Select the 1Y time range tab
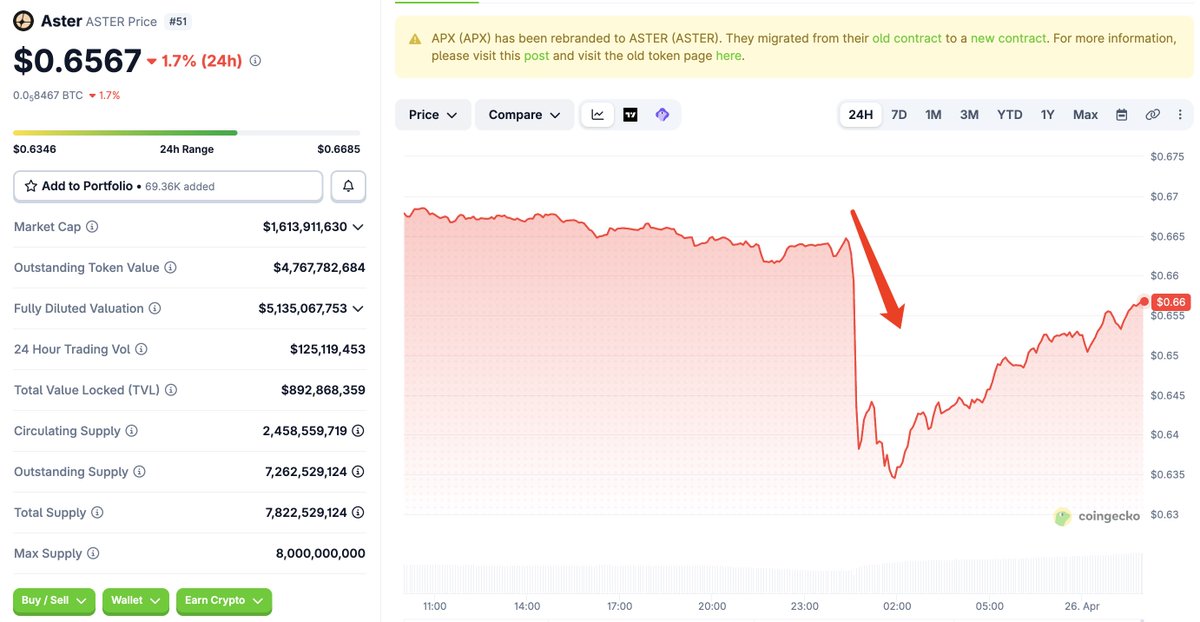 pos(1047,115)
